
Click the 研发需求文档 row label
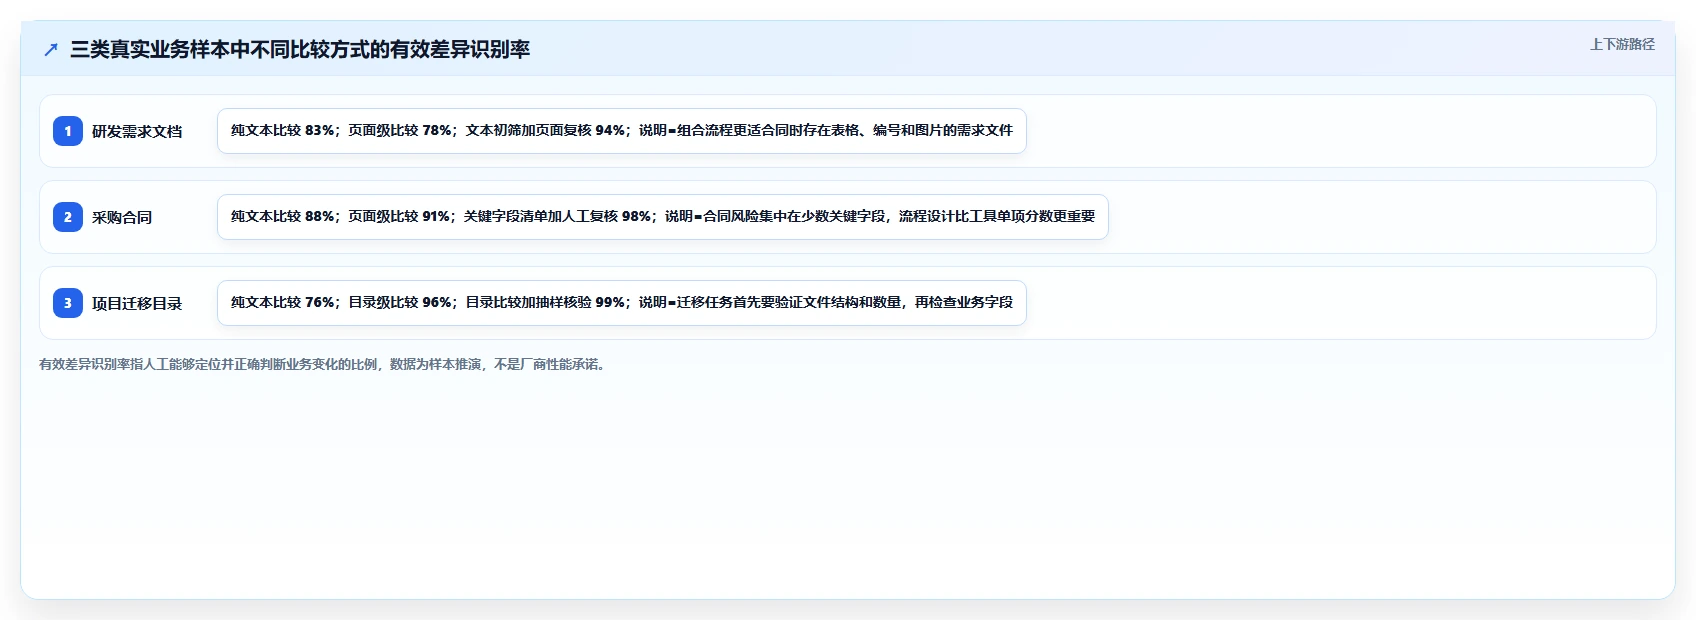click(x=137, y=131)
